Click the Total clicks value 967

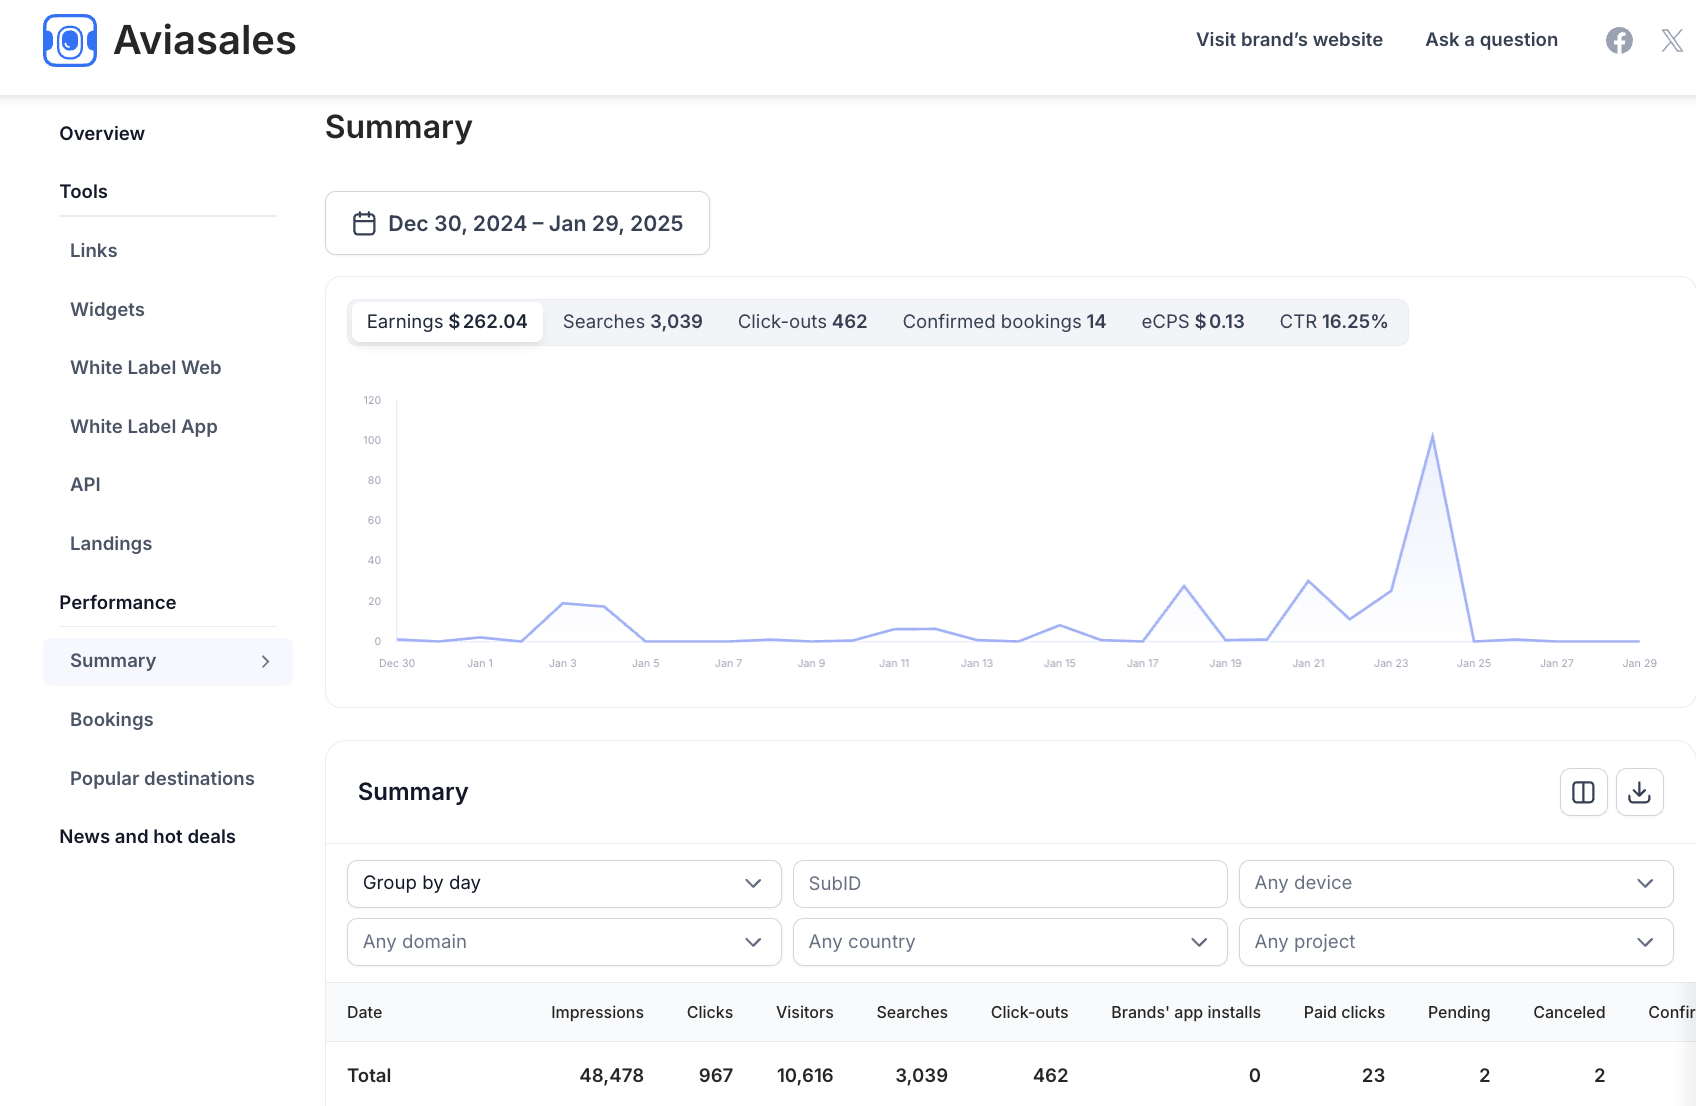click(716, 1076)
